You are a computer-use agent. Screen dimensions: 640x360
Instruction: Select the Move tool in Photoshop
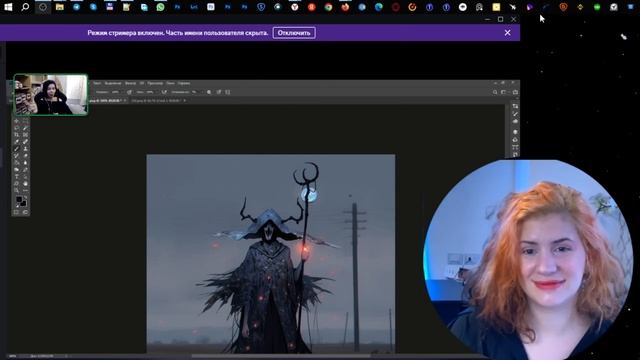pos(16,121)
